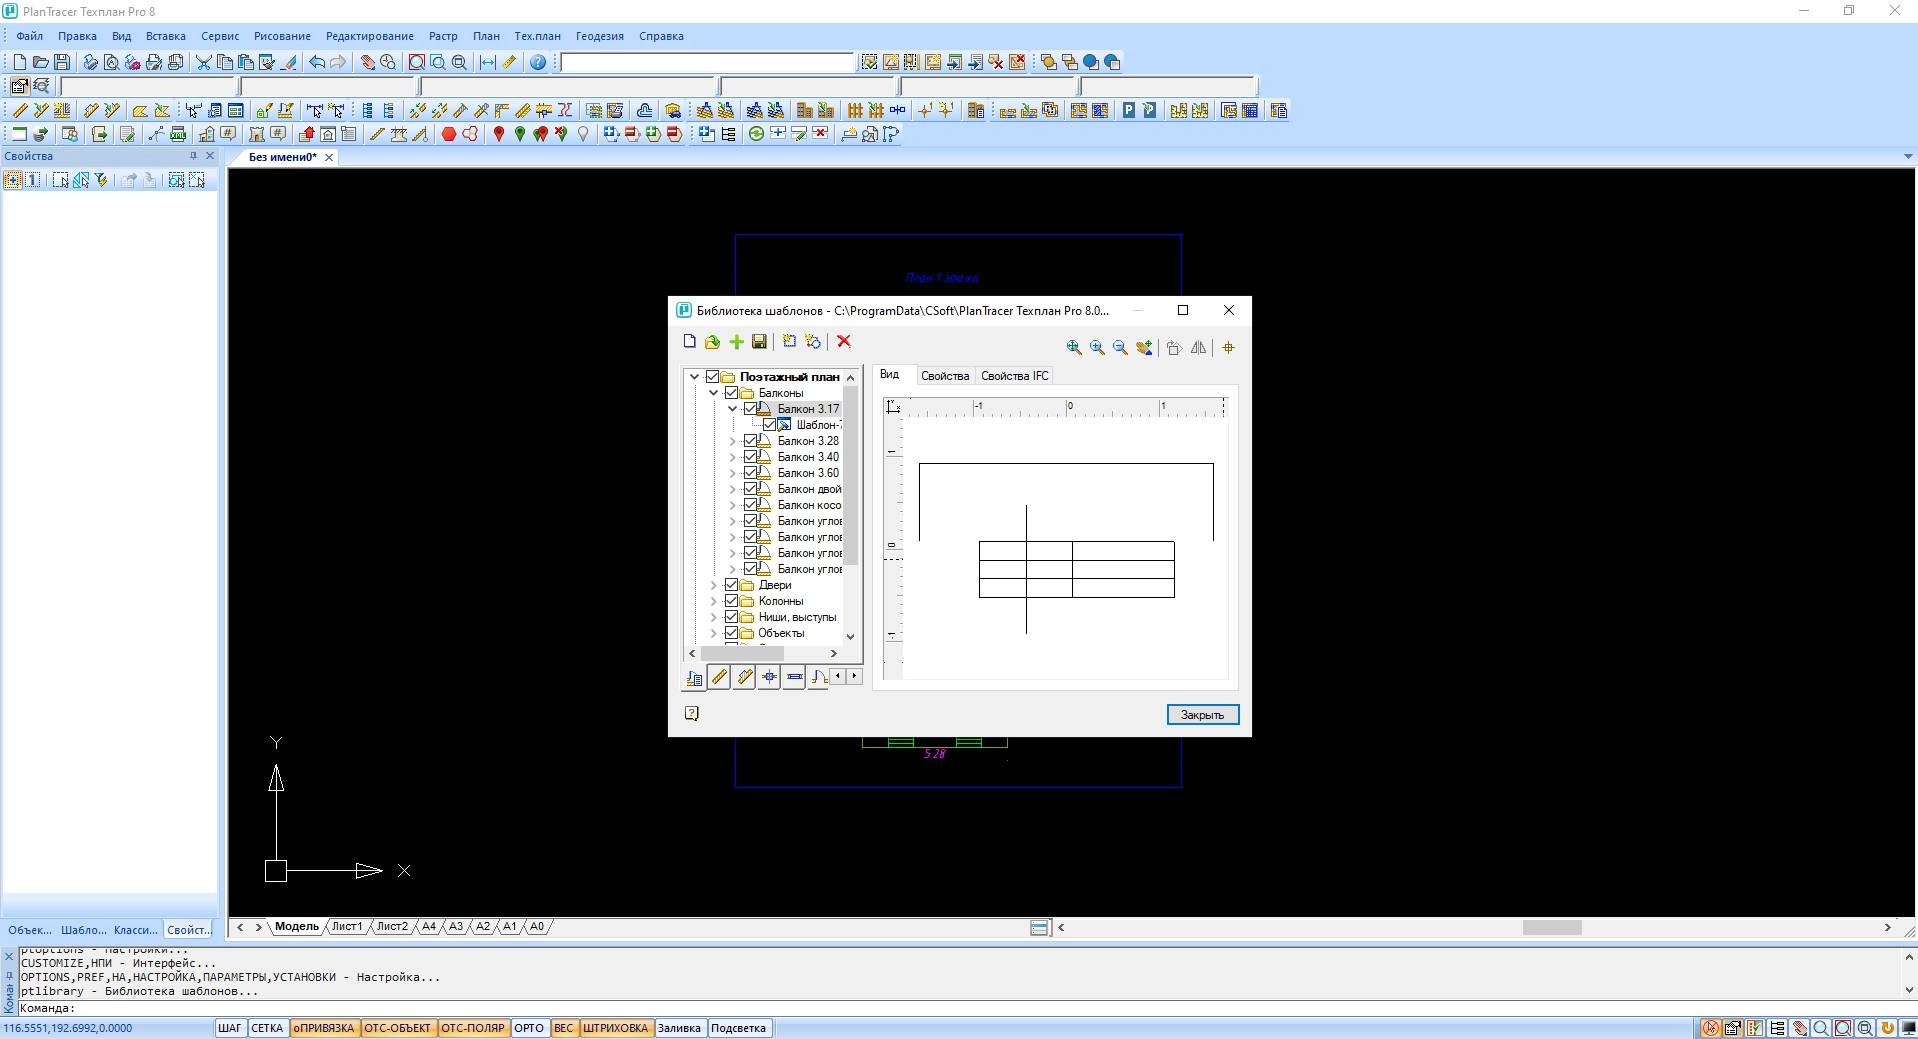The image size is (1918, 1039).
Task: Select the A3 layout tab
Action: (x=456, y=927)
